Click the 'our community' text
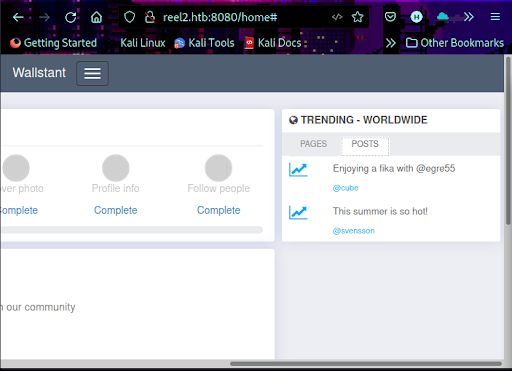Screen dimensions: 512x371 41,307
